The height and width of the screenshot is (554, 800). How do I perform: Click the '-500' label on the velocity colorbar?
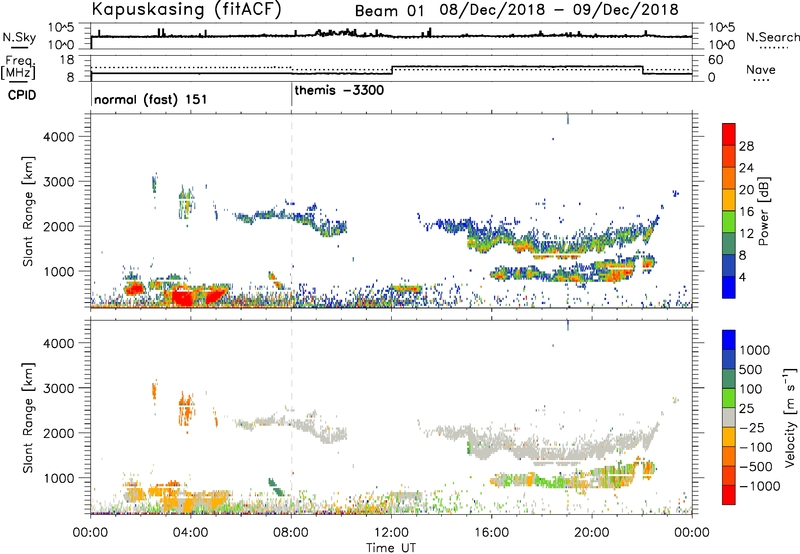(755, 467)
